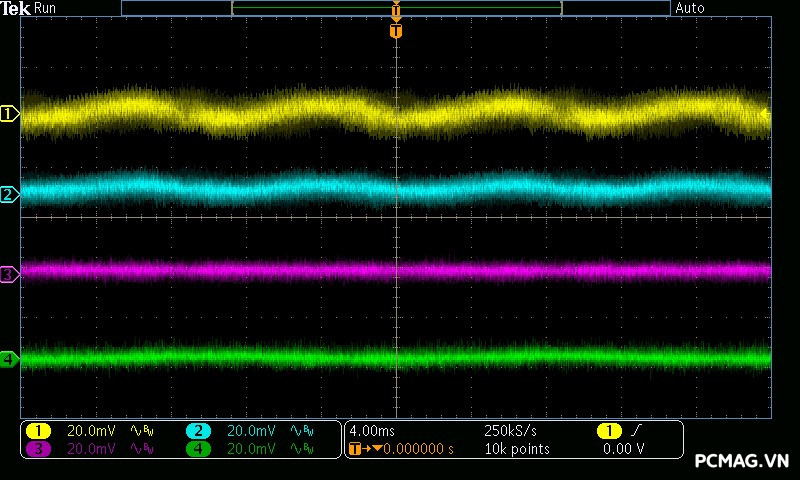
Task: Click the 0.00 V trigger level readout
Action: click(623, 449)
